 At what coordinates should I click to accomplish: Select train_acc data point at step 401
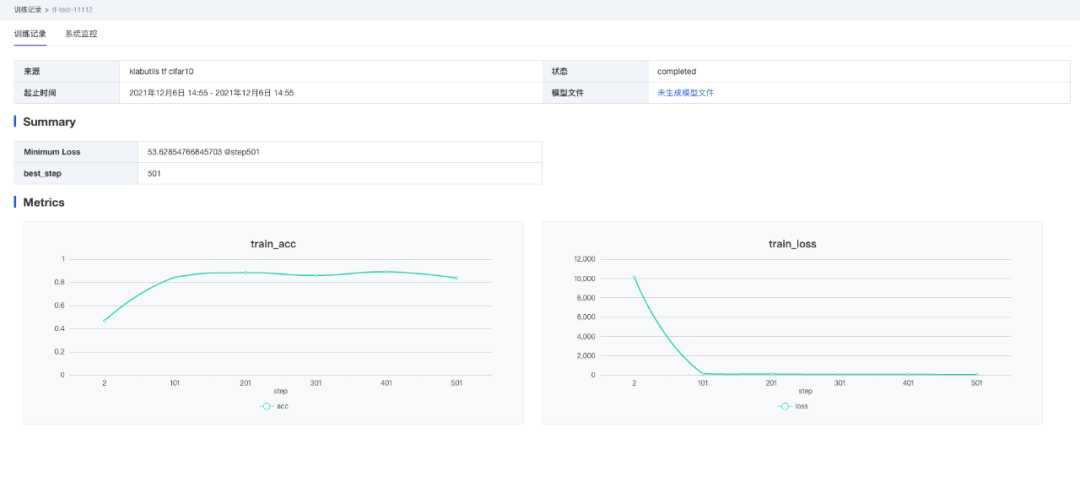(387, 271)
